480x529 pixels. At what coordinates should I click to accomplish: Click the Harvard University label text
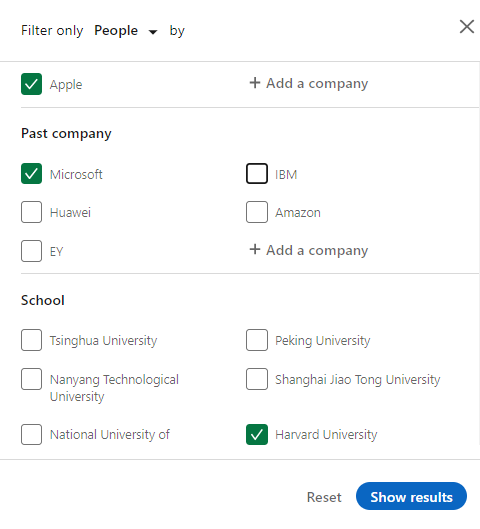click(x=326, y=435)
